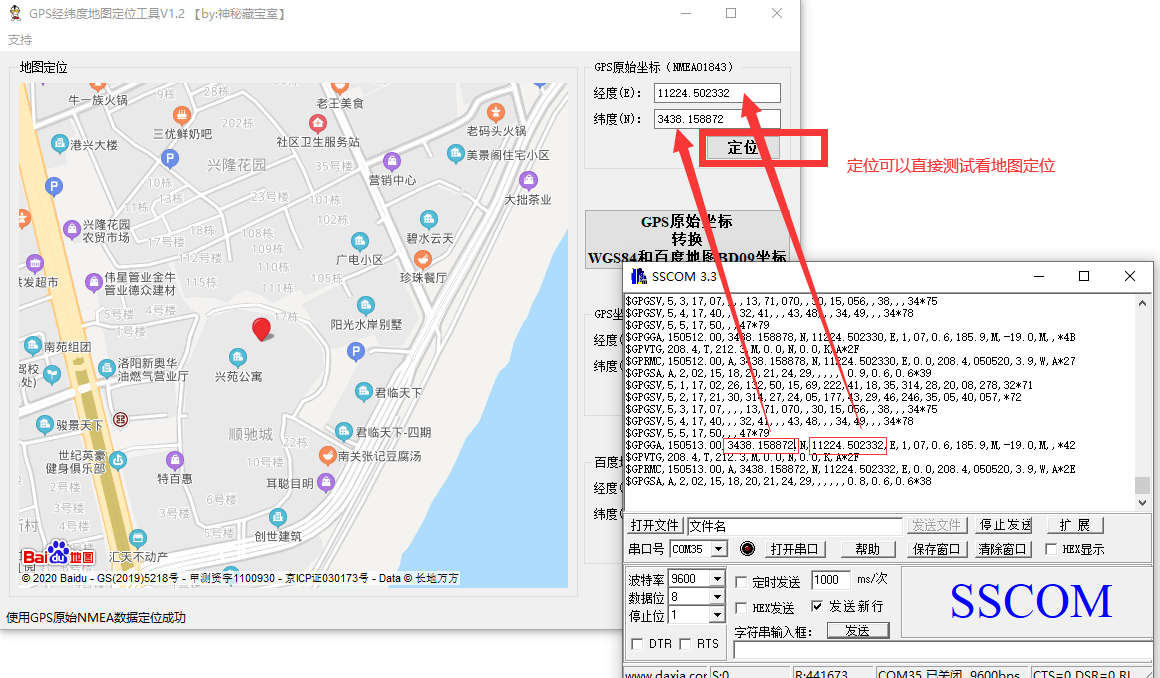Open SSCOM 帮助
This screenshot has height=678, width=1160.
868,549
